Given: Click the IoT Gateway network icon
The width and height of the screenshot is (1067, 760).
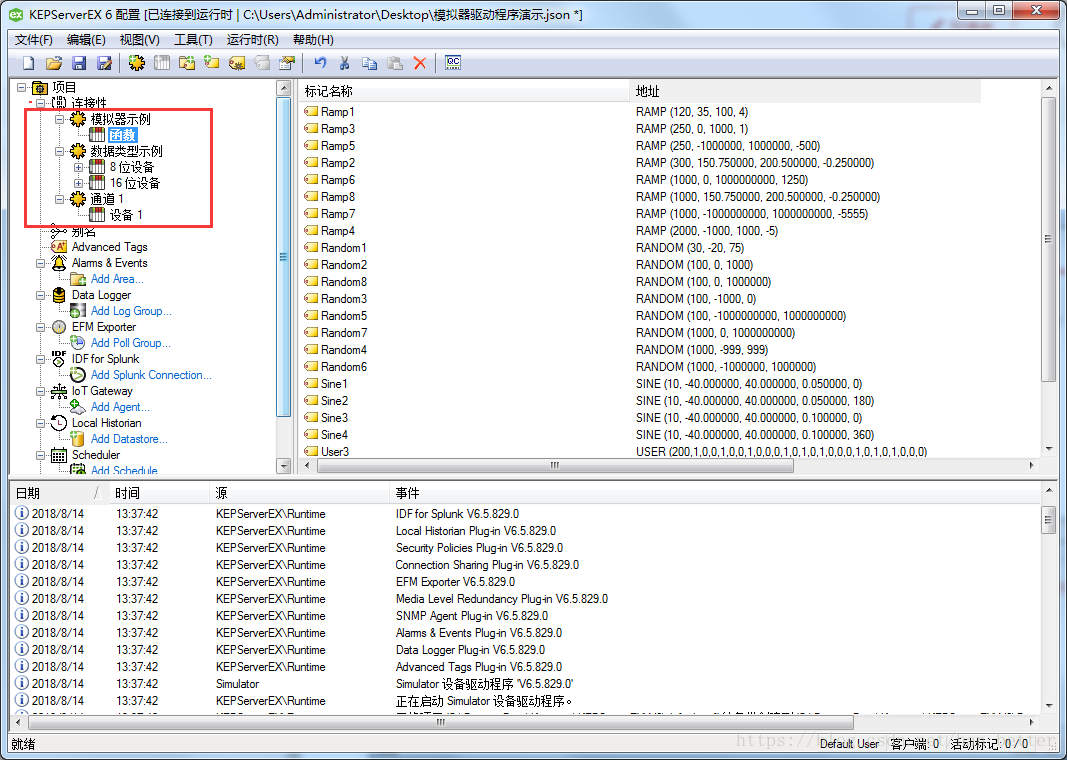Looking at the screenshot, I should [59, 391].
